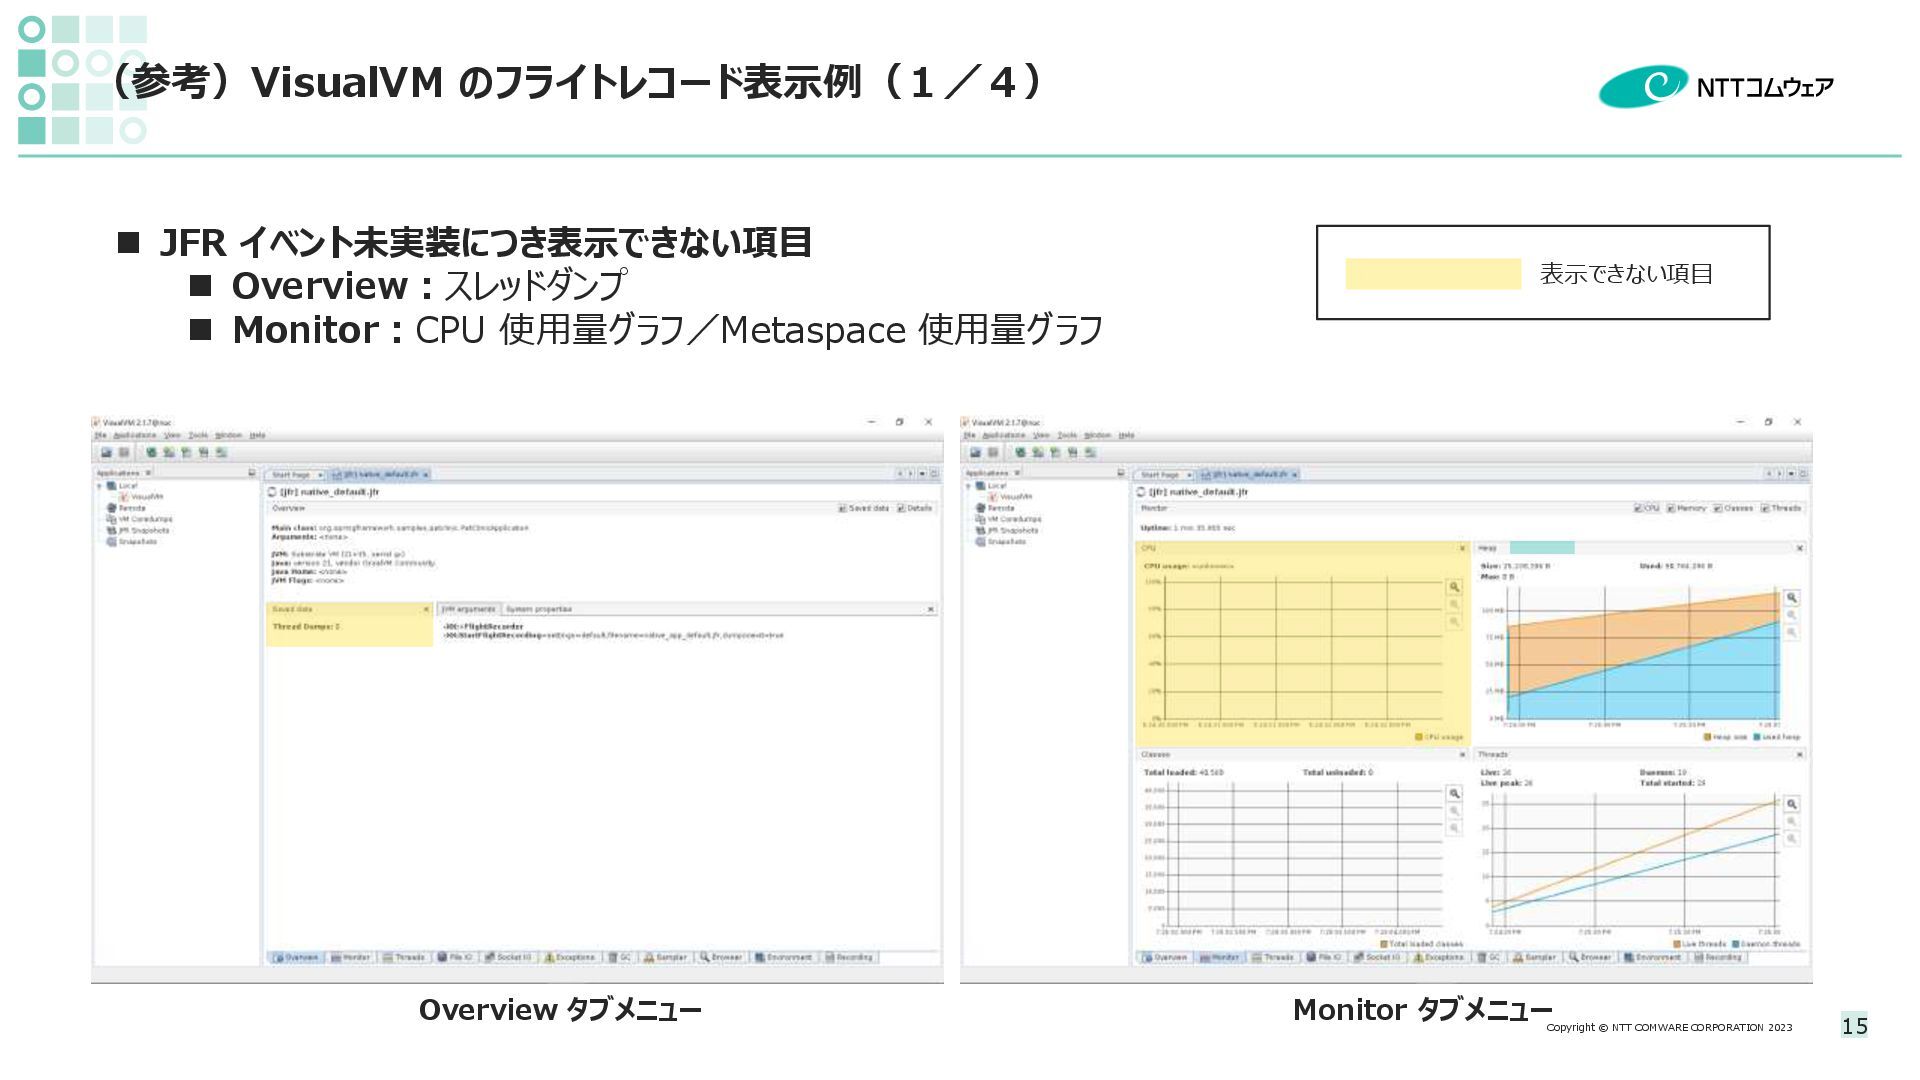Collapse Local tree node in Overview window
Viewport: 1920px width, 1080px height.
[99, 486]
